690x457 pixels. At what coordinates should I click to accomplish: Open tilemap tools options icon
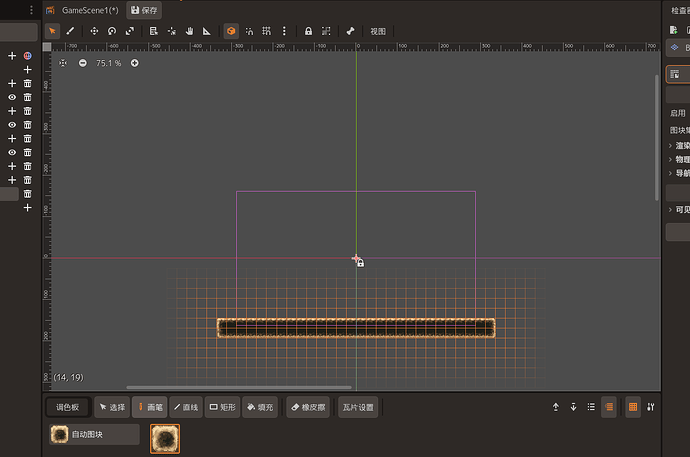(x=651, y=407)
